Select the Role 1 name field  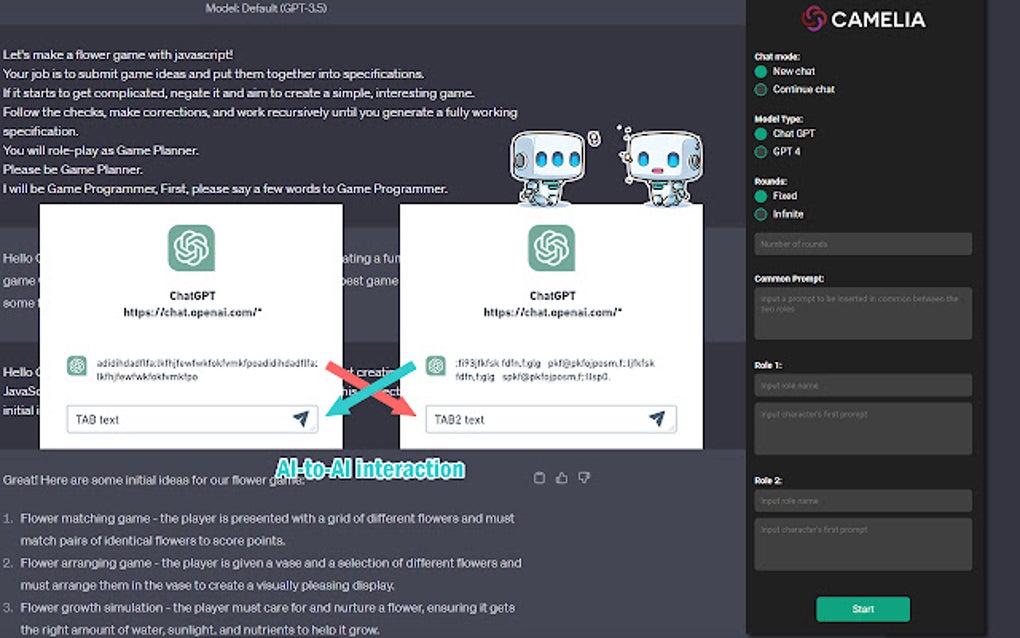[x=862, y=385]
